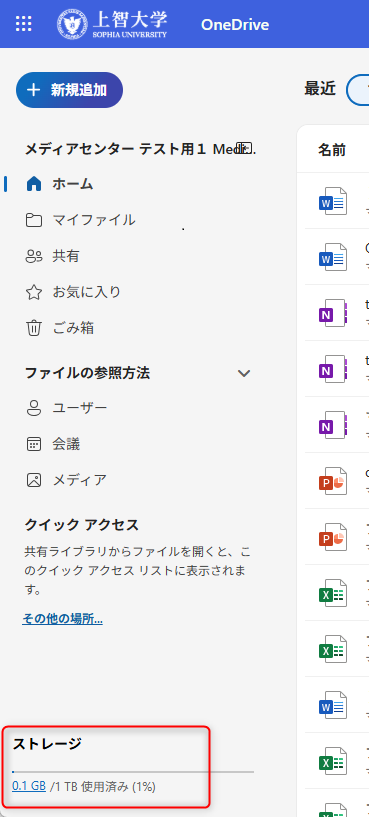The width and height of the screenshot is (369, 817).
Task: Open the first Excel file icon below the PowerPoint files
Action: coord(333,592)
